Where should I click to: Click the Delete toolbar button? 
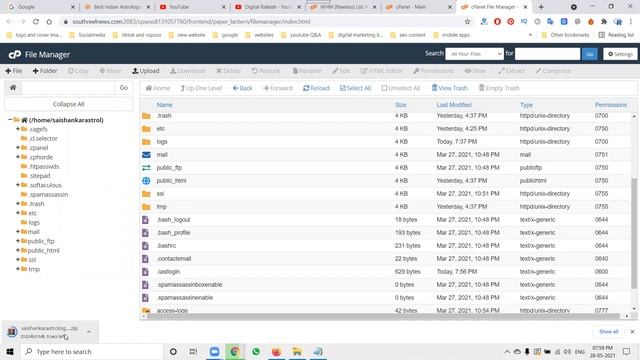pyautogui.click(x=228, y=71)
